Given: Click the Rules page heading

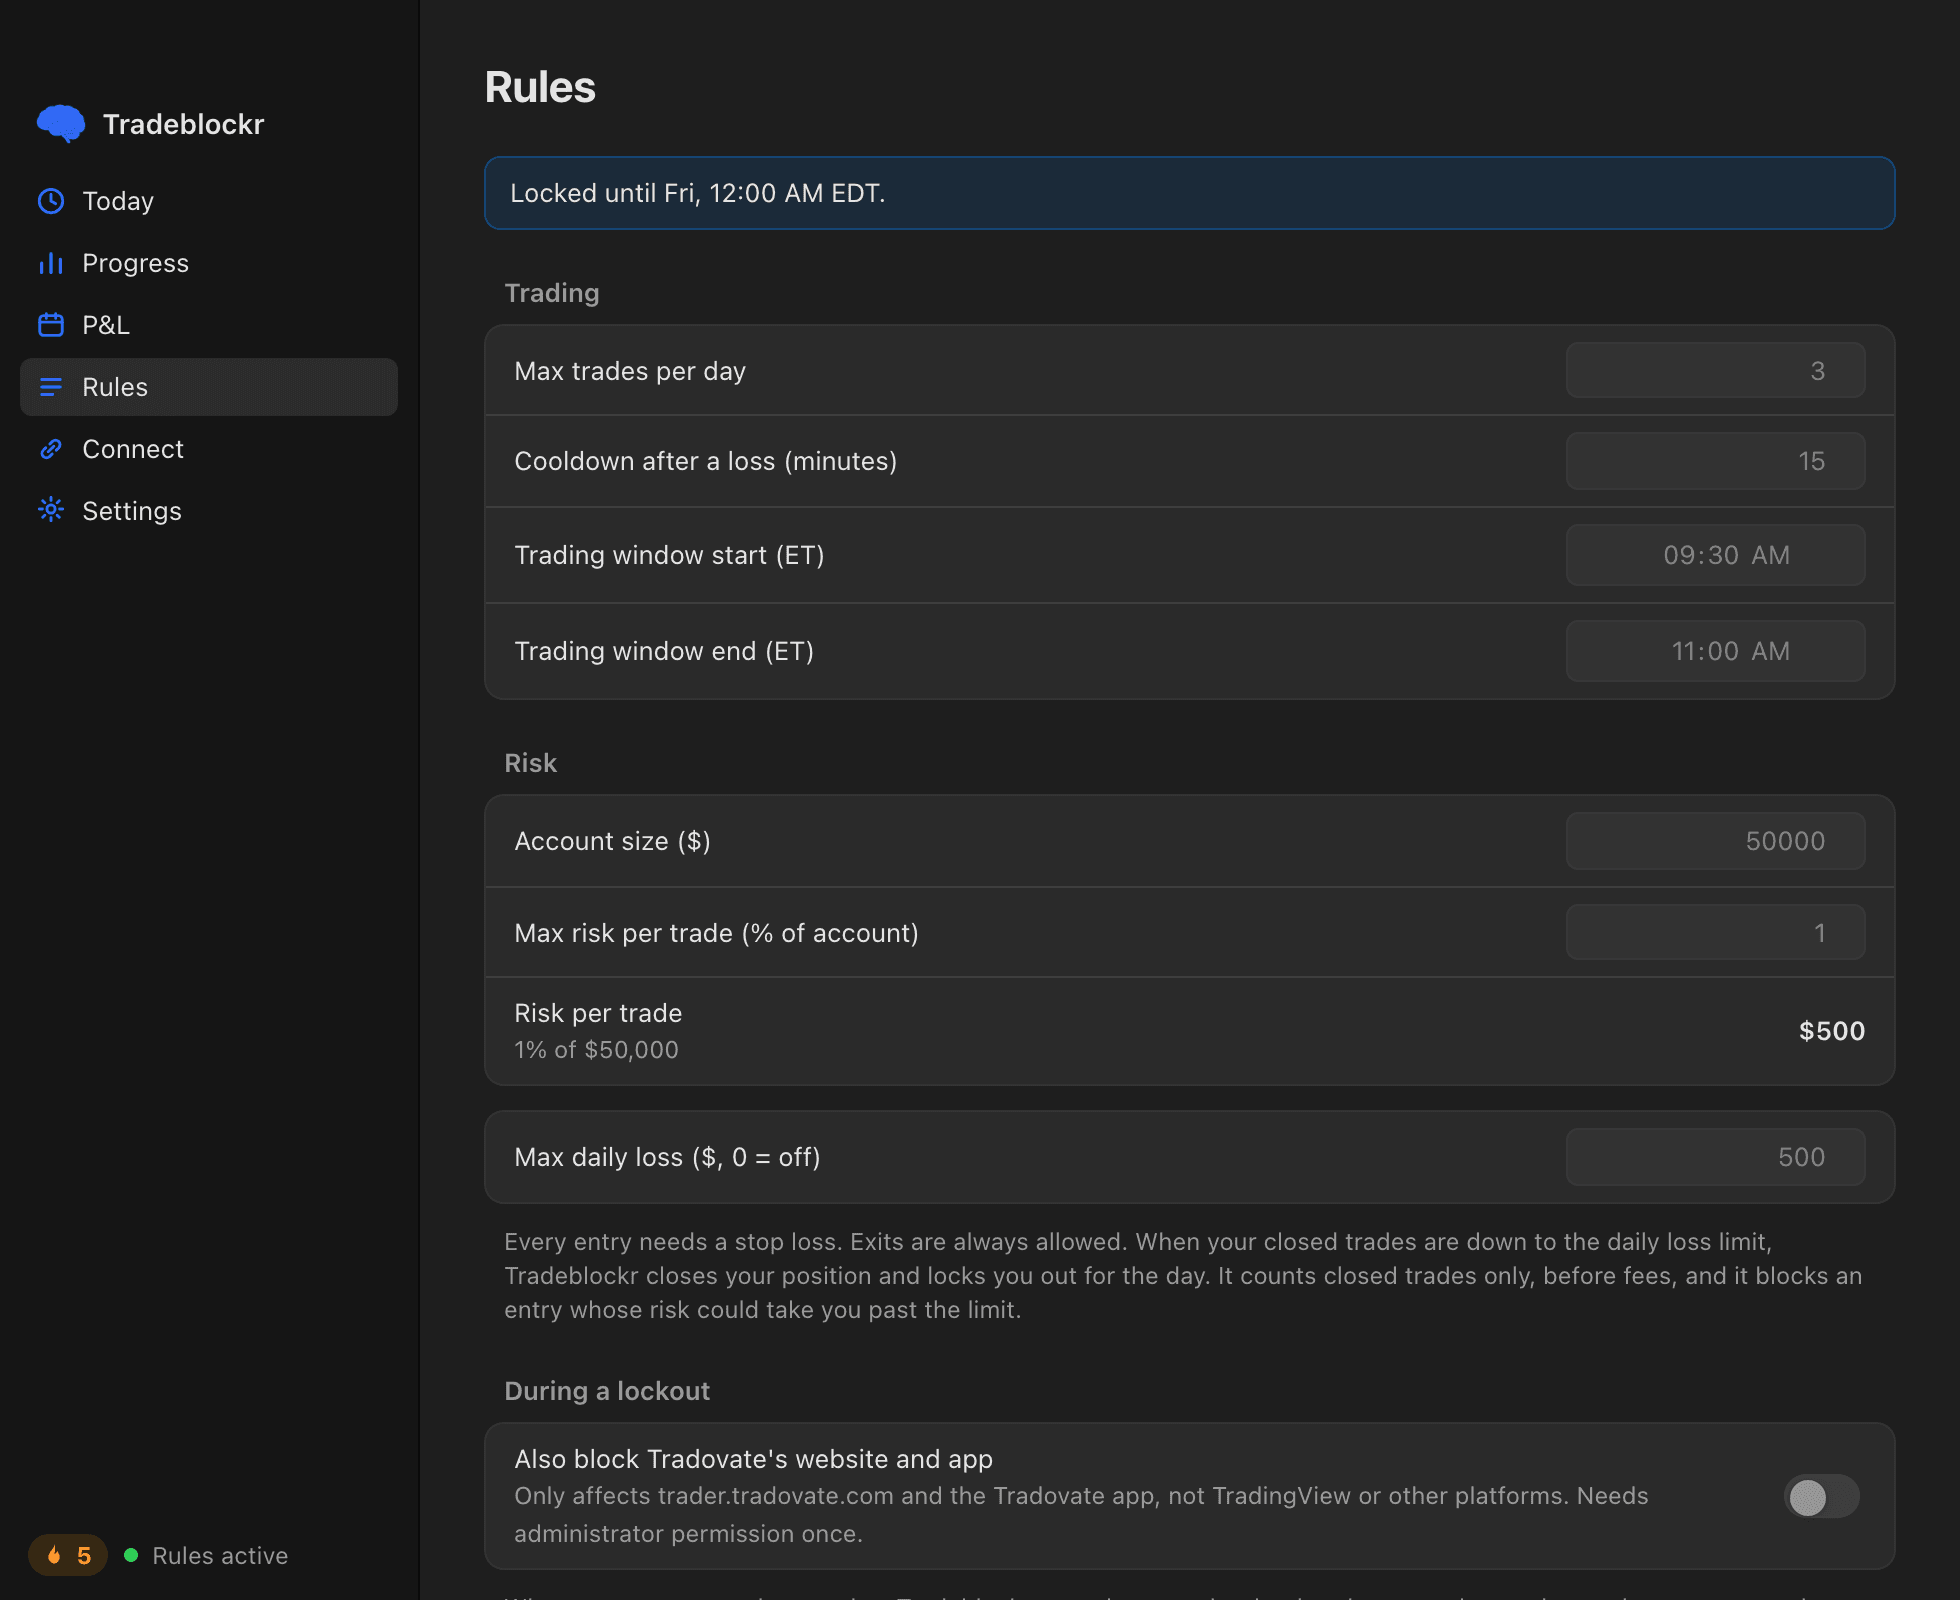Looking at the screenshot, I should [540, 87].
